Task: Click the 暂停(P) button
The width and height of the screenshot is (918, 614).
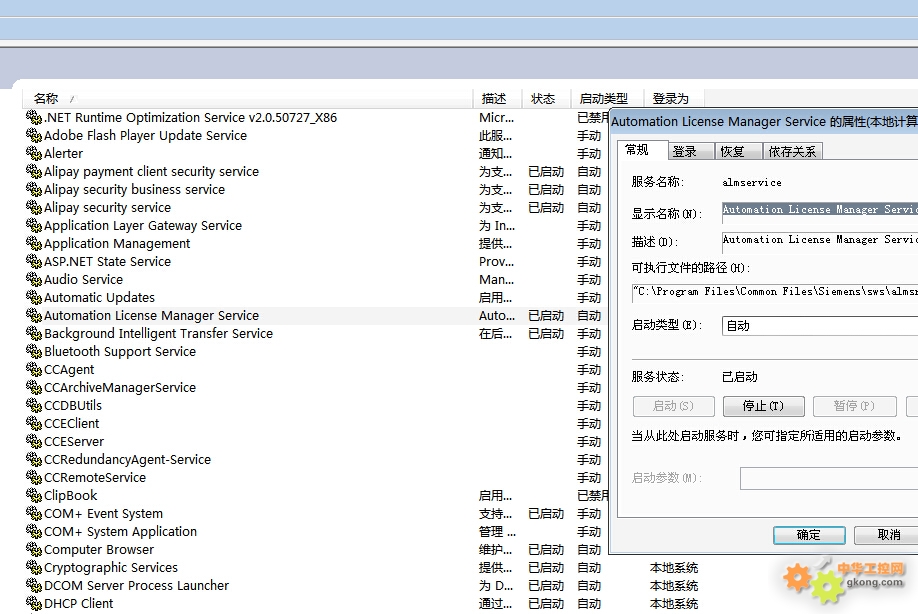Action: tap(854, 406)
